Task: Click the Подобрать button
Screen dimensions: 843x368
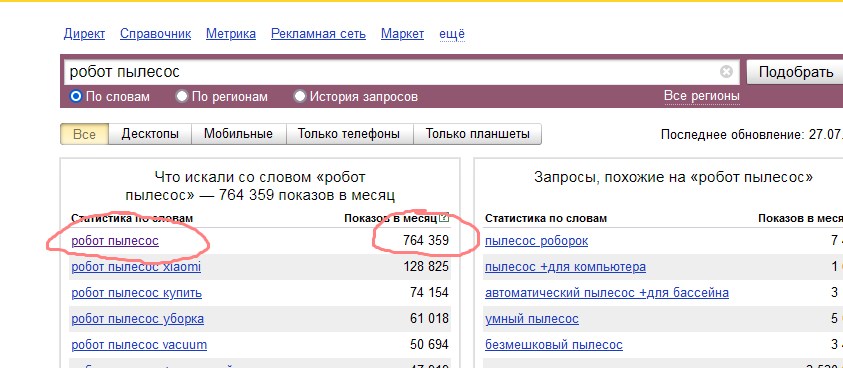Action: pos(796,72)
